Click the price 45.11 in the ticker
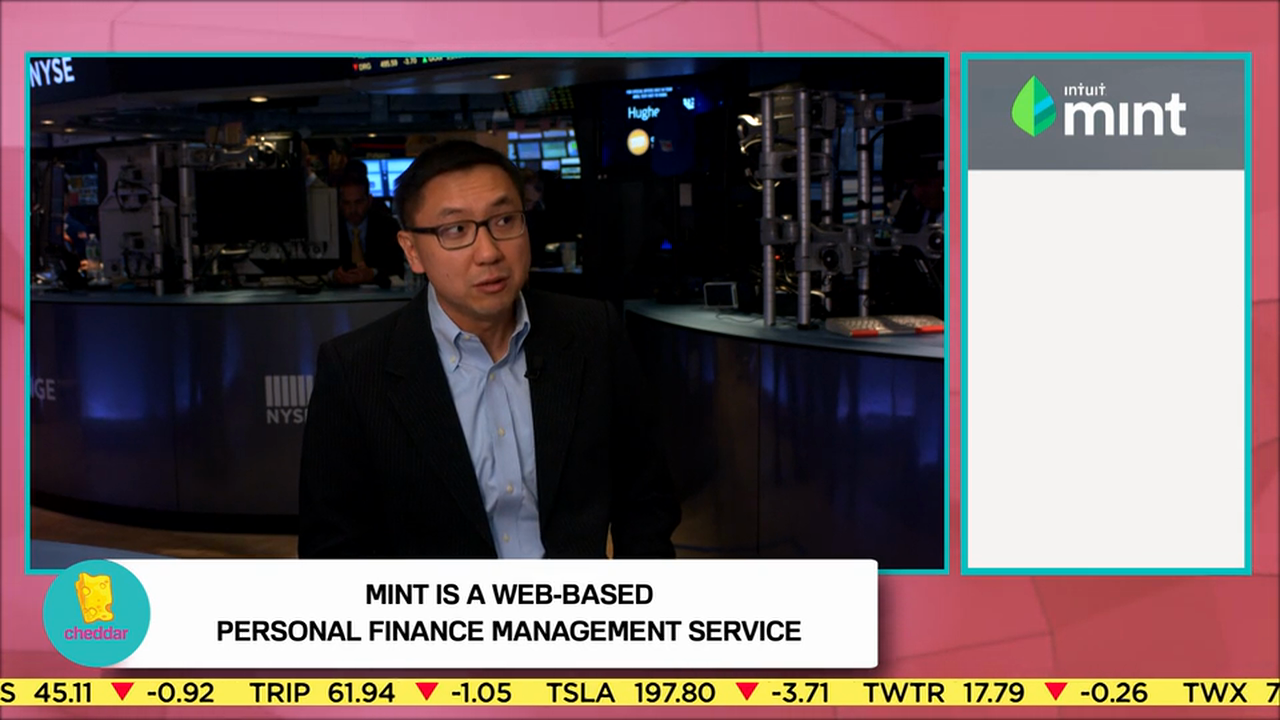The width and height of the screenshot is (1280, 720). 63,692
